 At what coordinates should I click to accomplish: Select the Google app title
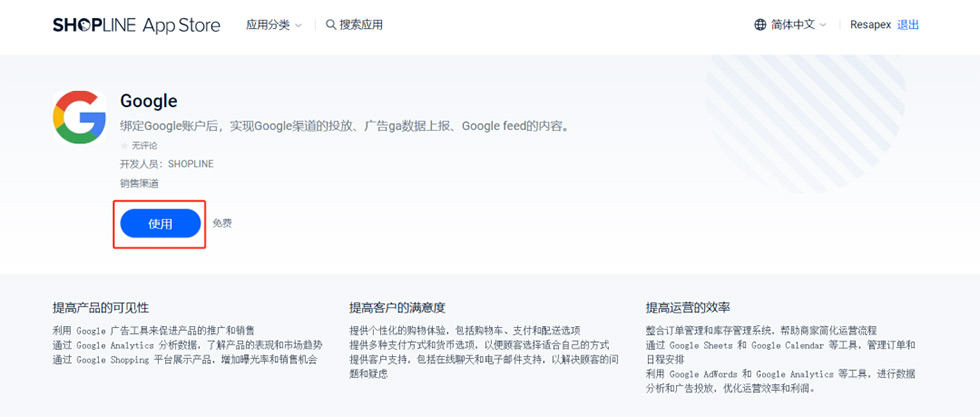(148, 101)
